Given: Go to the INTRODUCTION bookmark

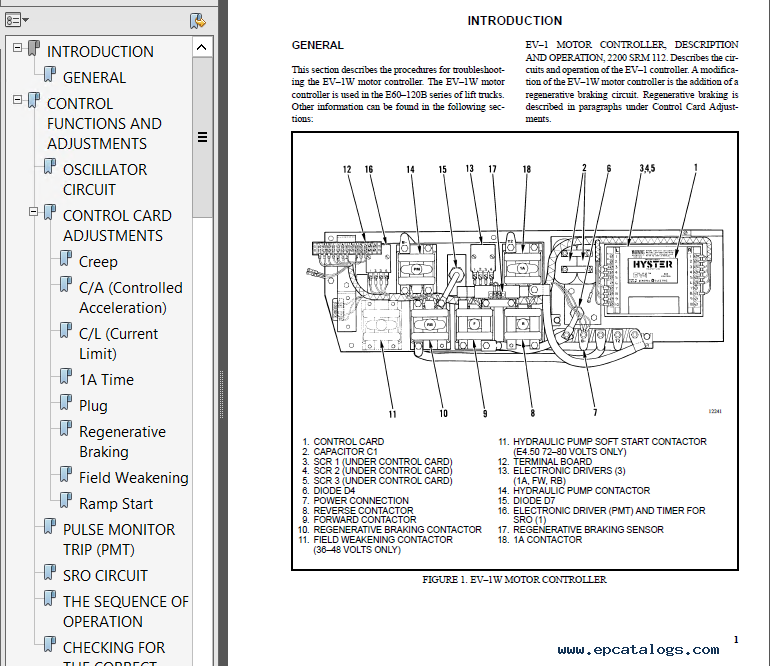Looking at the screenshot, I should (100, 52).
